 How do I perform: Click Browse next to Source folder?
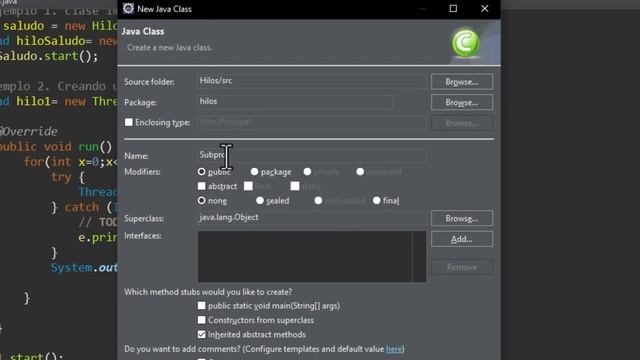pyautogui.click(x=462, y=82)
